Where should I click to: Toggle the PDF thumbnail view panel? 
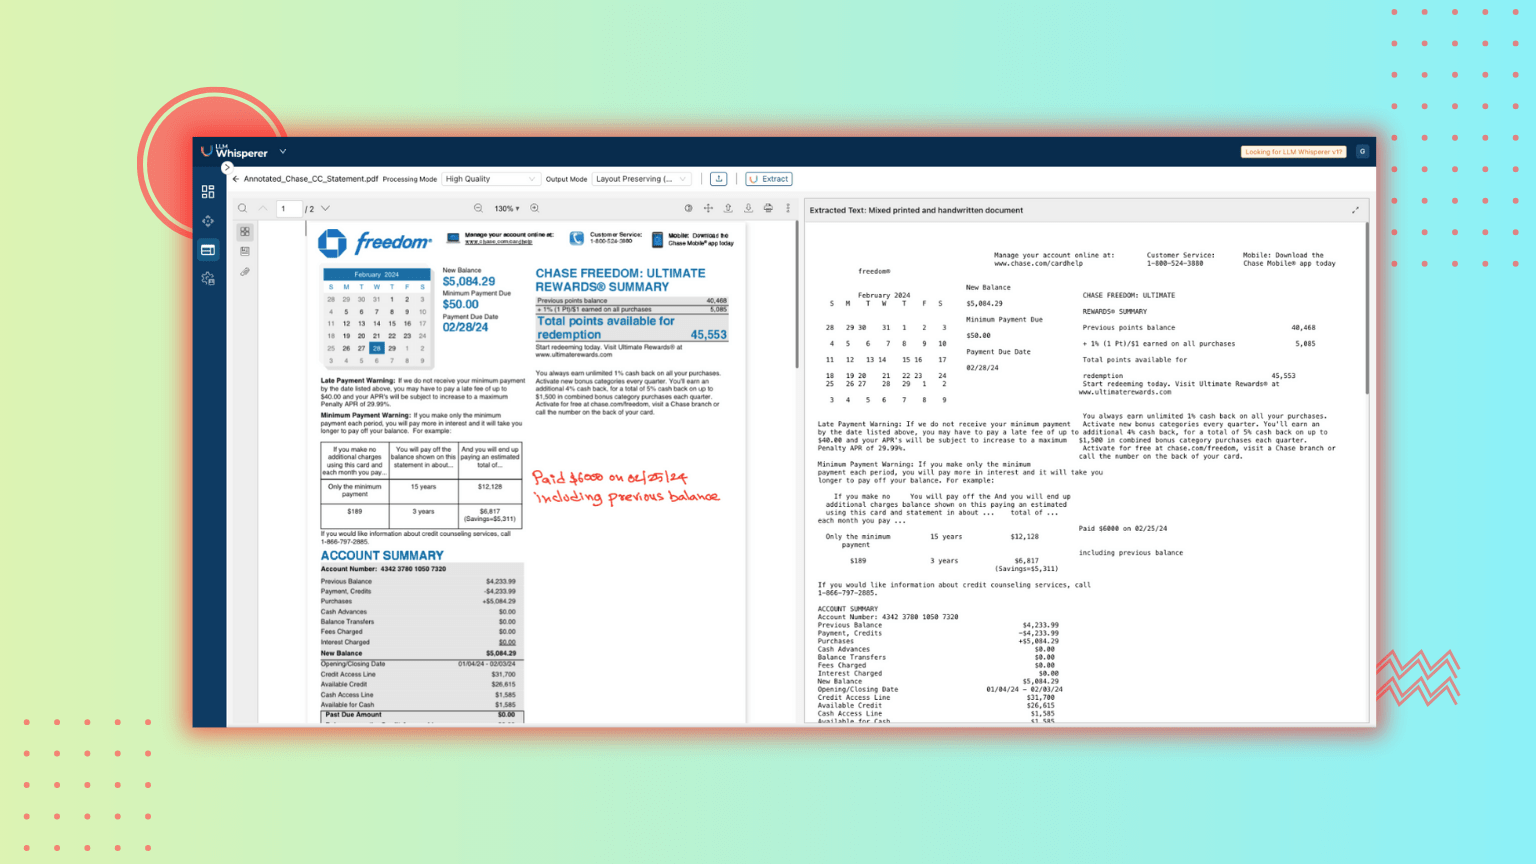coord(245,232)
